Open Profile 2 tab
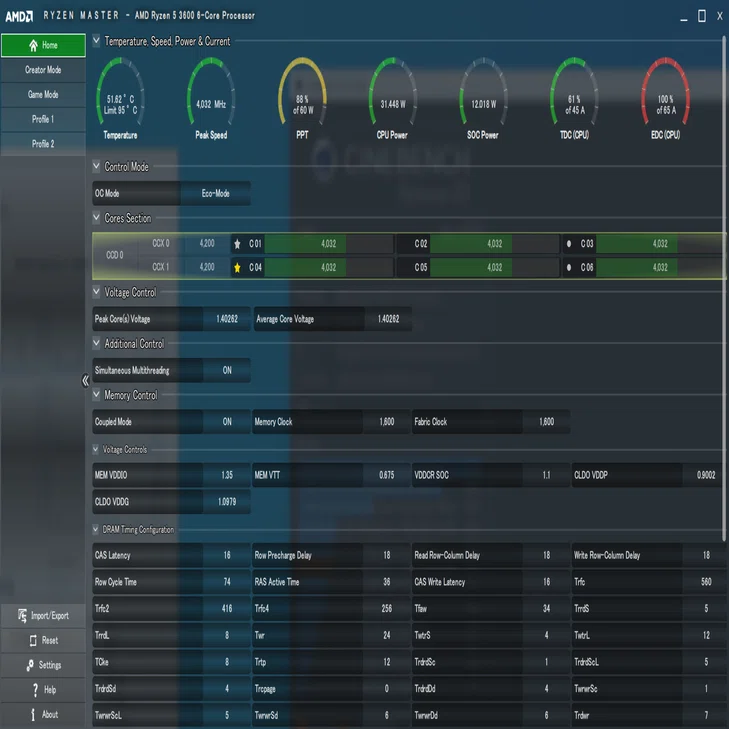Viewport: 729px width, 729px height. tap(43, 144)
